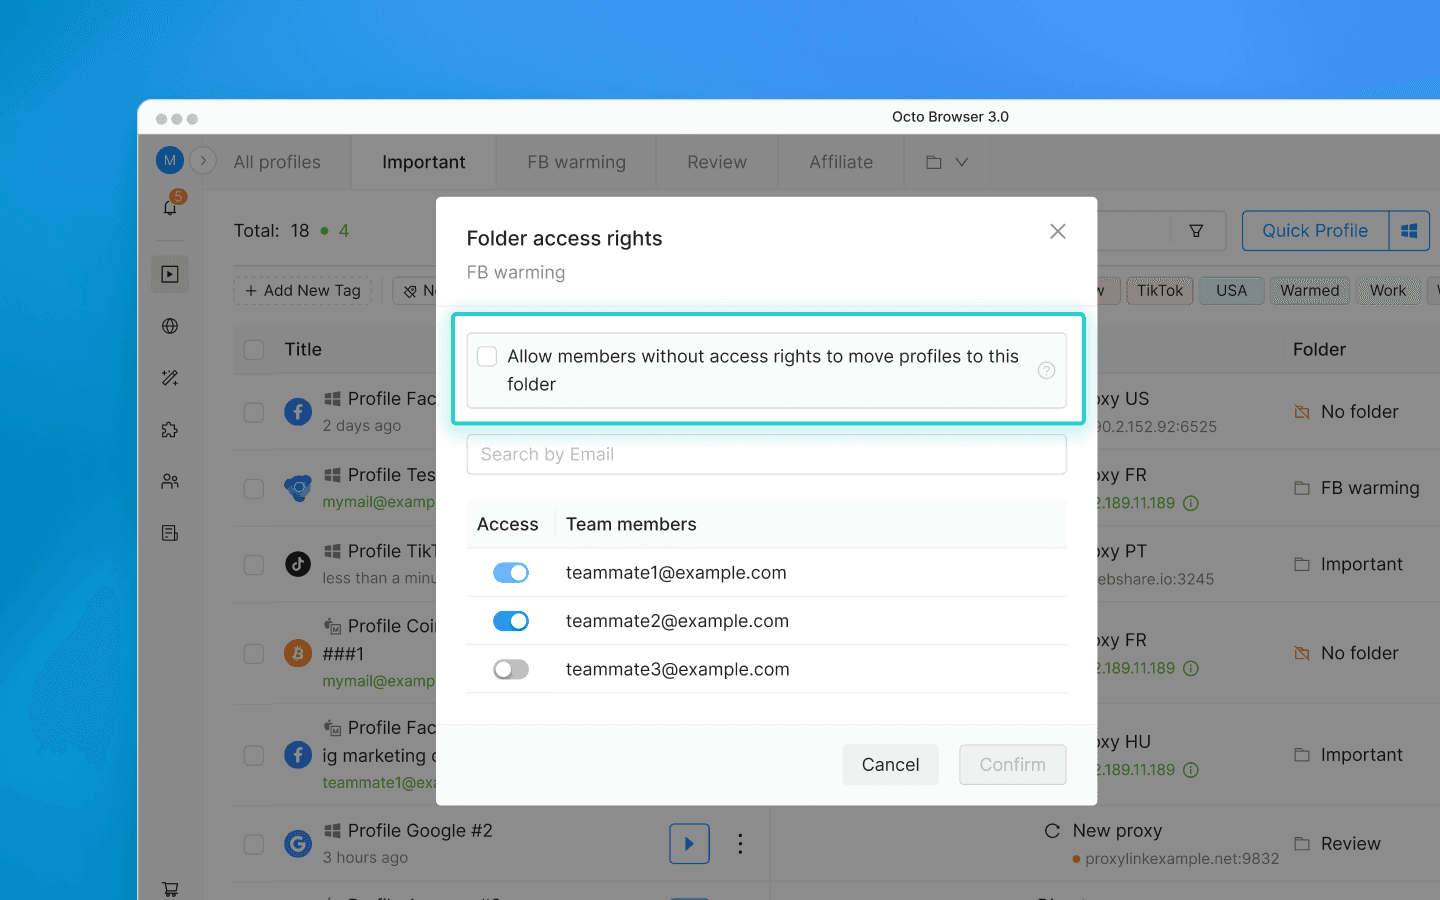Click the Cancel button
1440x900 pixels.
pyautogui.click(x=890, y=765)
